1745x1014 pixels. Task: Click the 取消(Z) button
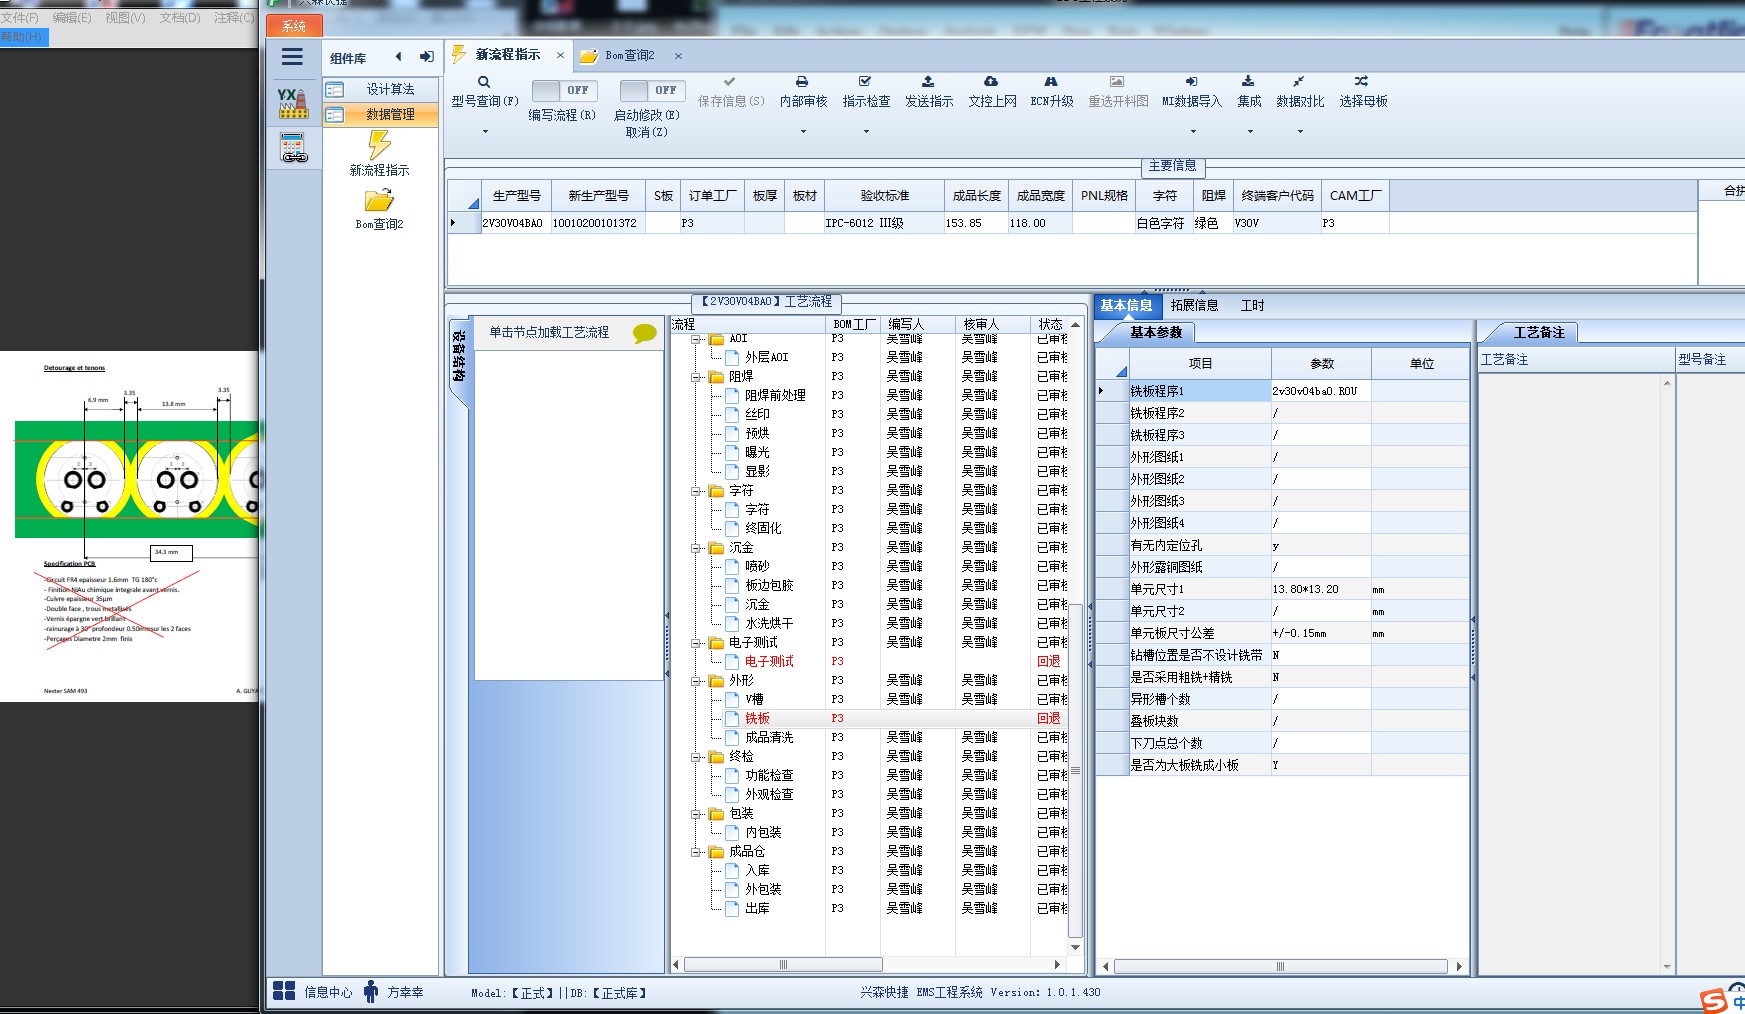point(646,132)
